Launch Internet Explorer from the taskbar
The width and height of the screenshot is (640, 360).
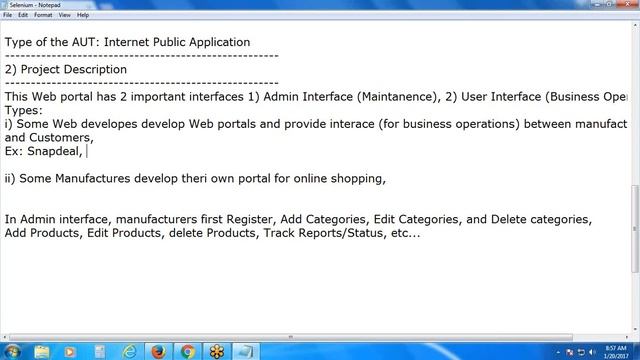pos(129,352)
